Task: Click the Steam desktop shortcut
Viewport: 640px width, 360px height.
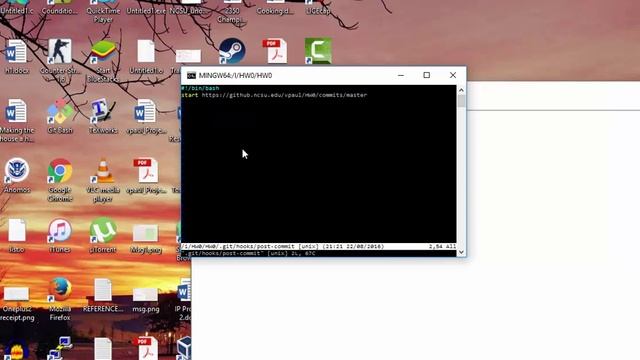Action: point(232,51)
